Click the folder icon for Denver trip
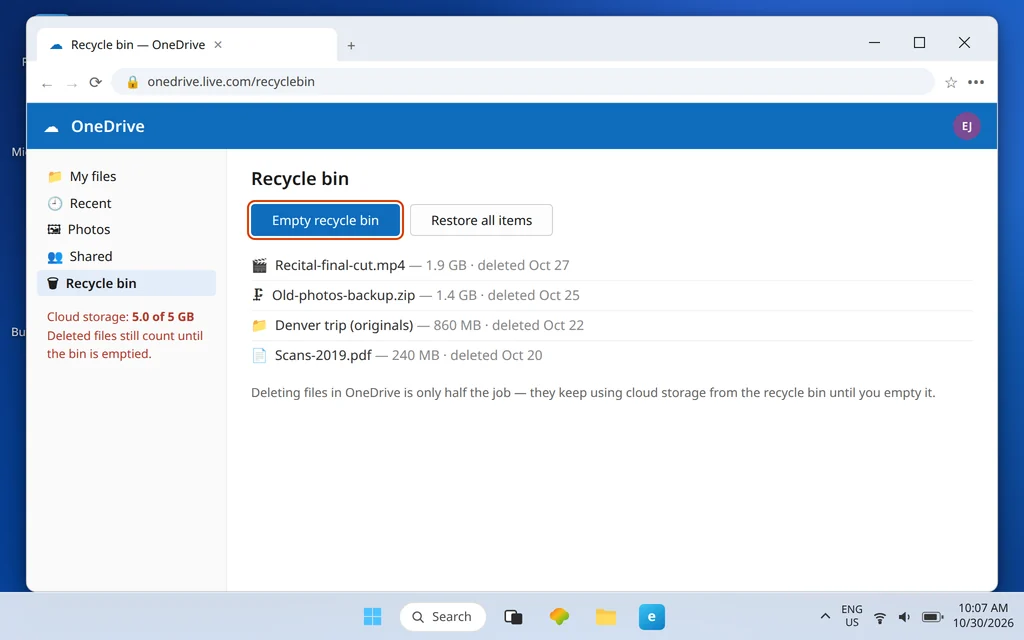 (x=259, y=325)
